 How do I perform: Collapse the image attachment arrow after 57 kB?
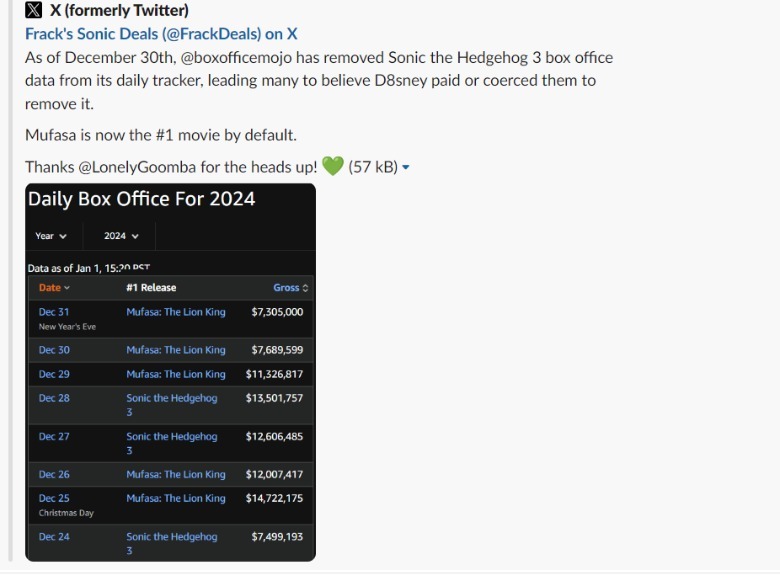(x=405, y=167)
